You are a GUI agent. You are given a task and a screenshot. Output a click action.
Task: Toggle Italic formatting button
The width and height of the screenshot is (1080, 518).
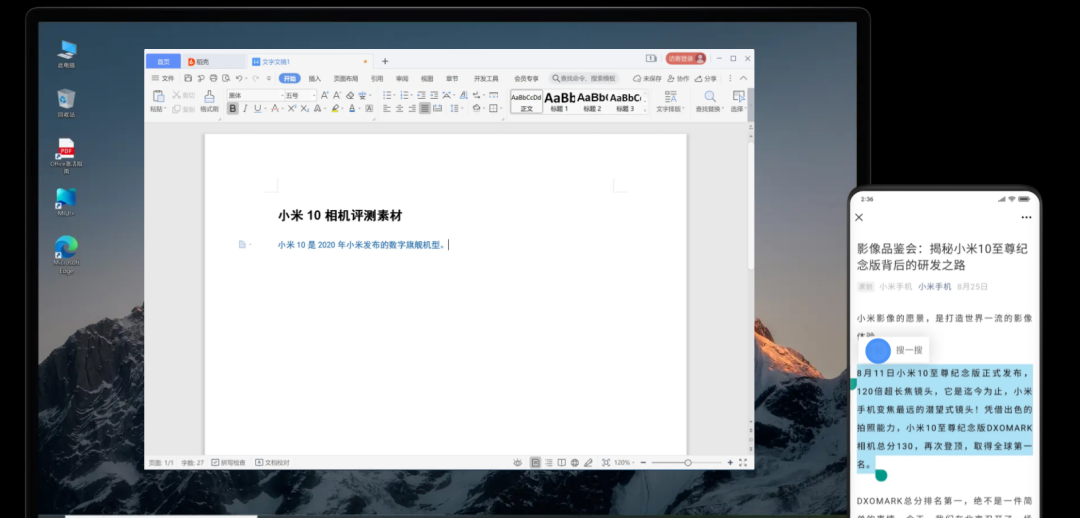[245, 108]
